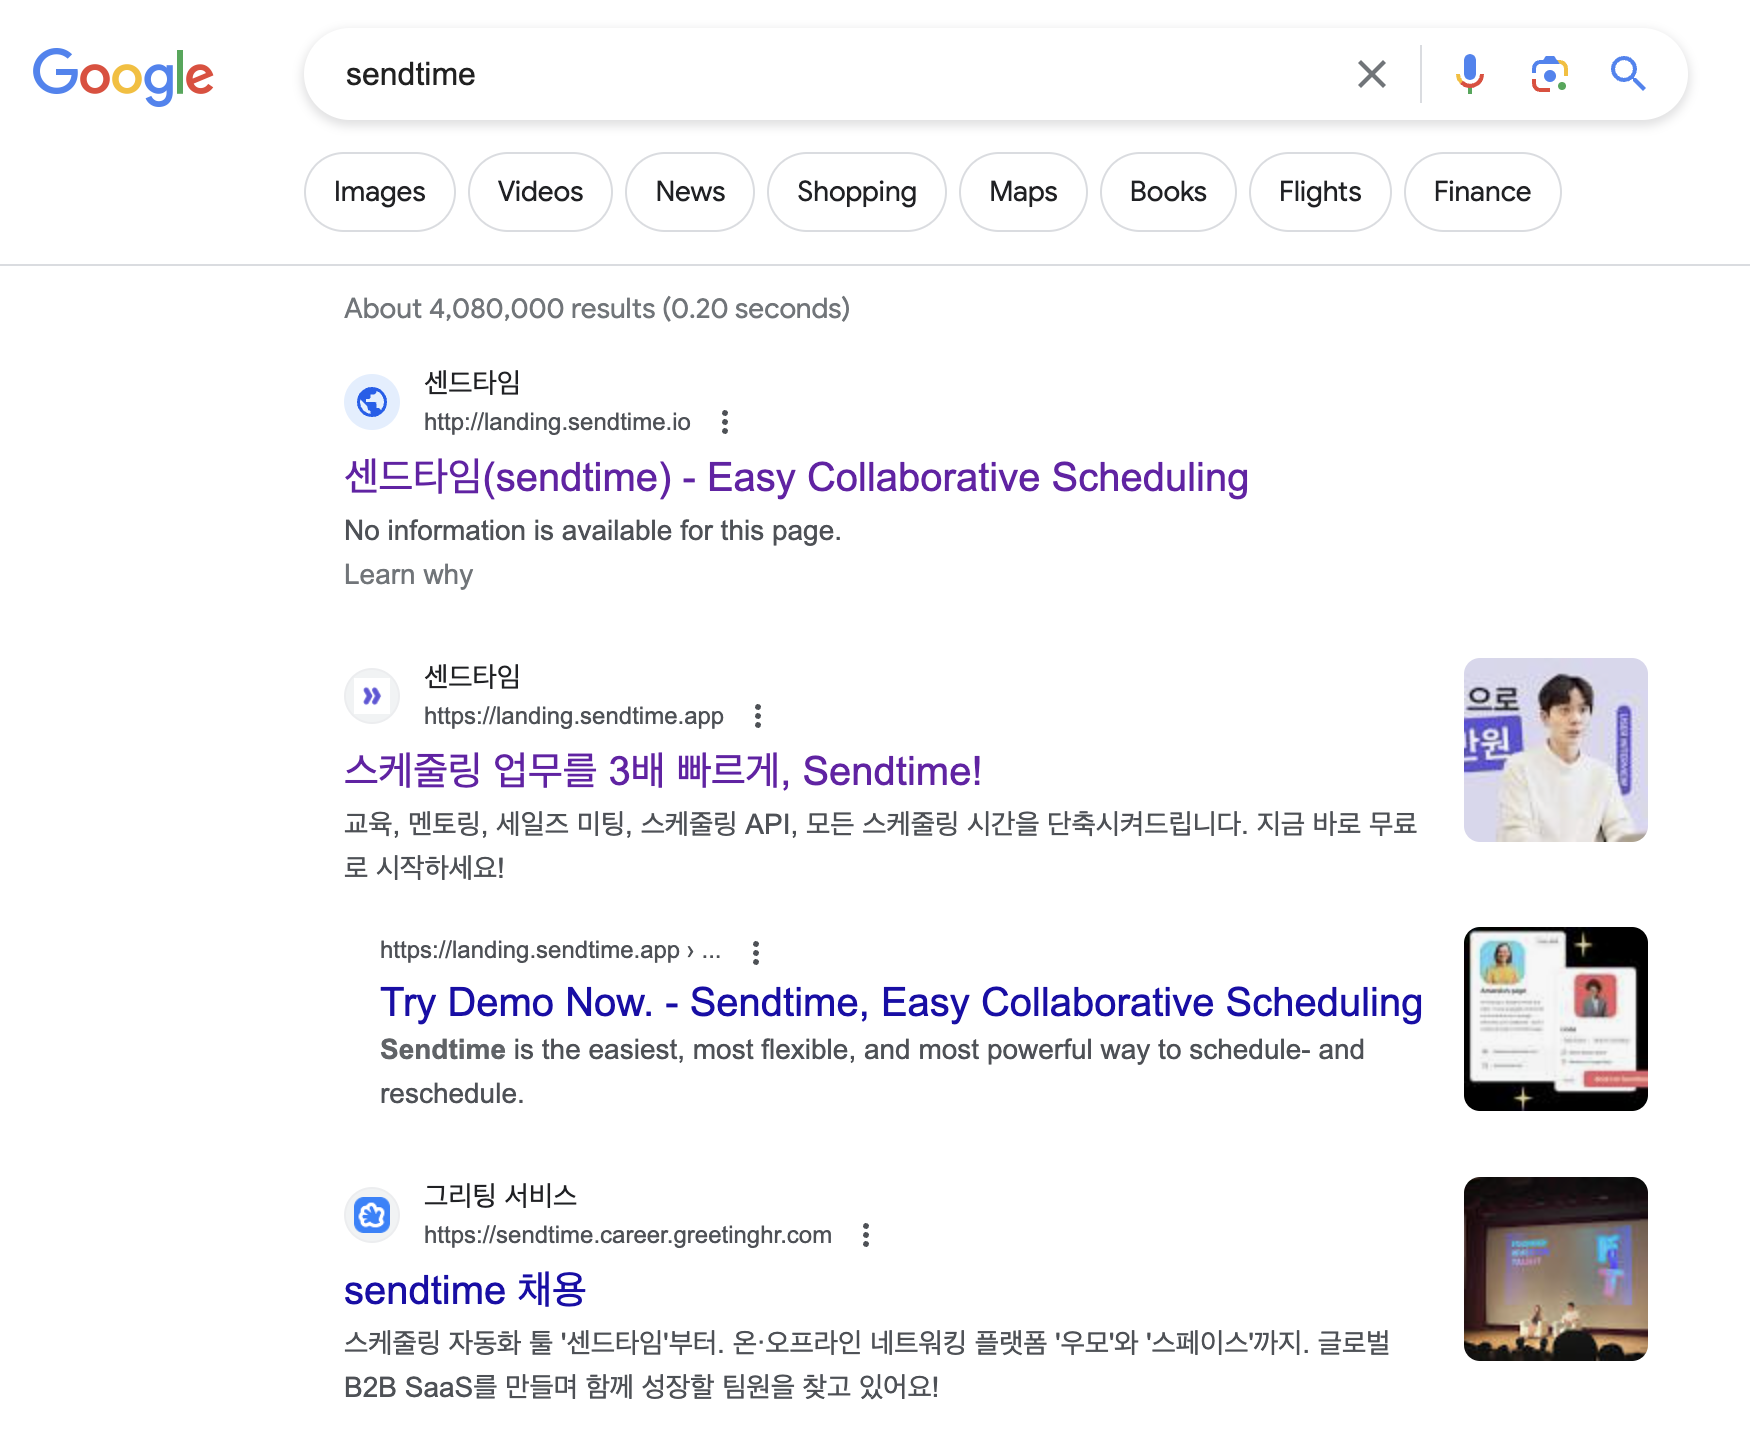This screenshot has height=1454, width=1750.
Task: Click the http://landing.sendtime.io URL text
Action: 557,422
